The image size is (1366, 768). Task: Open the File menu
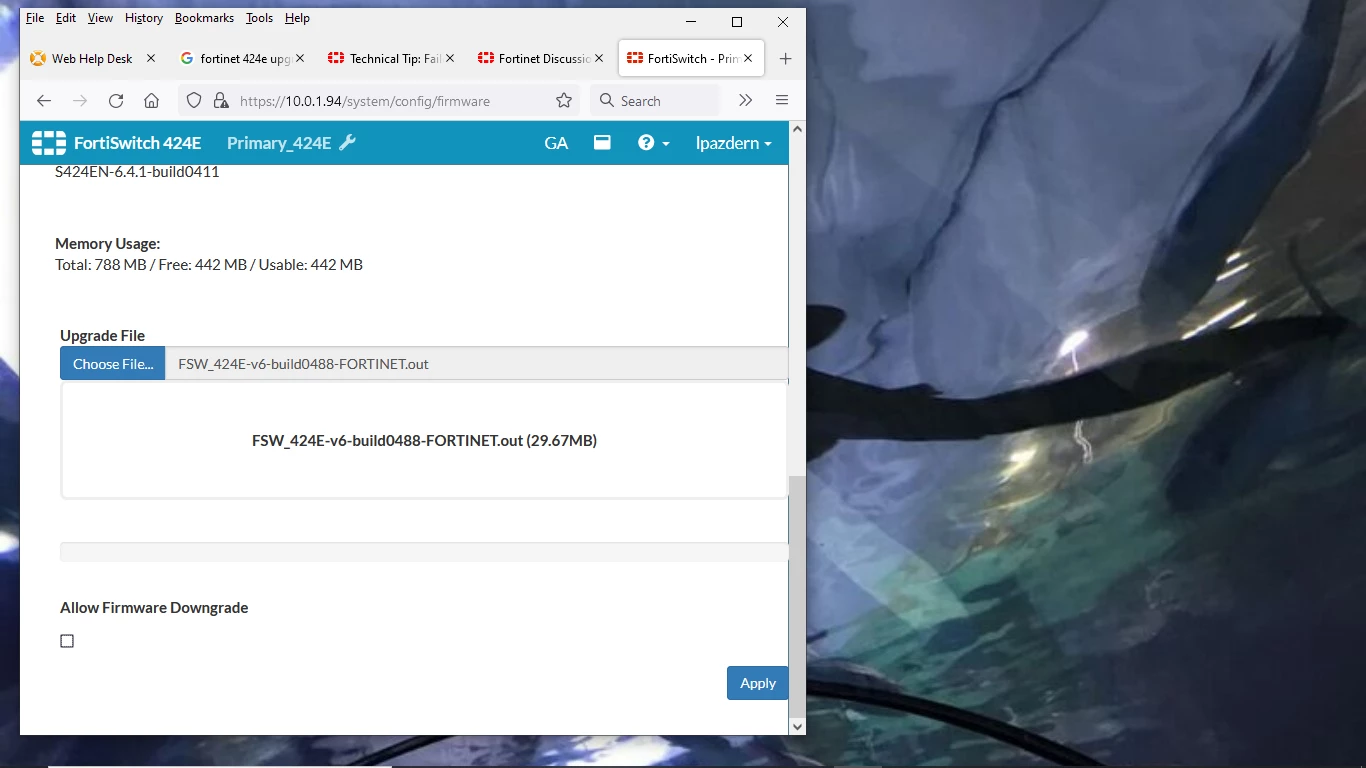click(x=35, y=18)
